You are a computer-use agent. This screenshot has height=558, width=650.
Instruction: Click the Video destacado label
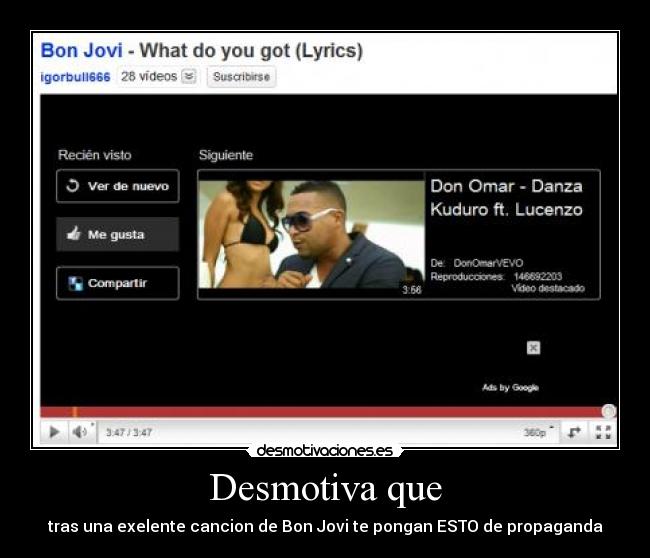(x=548, y=289)
